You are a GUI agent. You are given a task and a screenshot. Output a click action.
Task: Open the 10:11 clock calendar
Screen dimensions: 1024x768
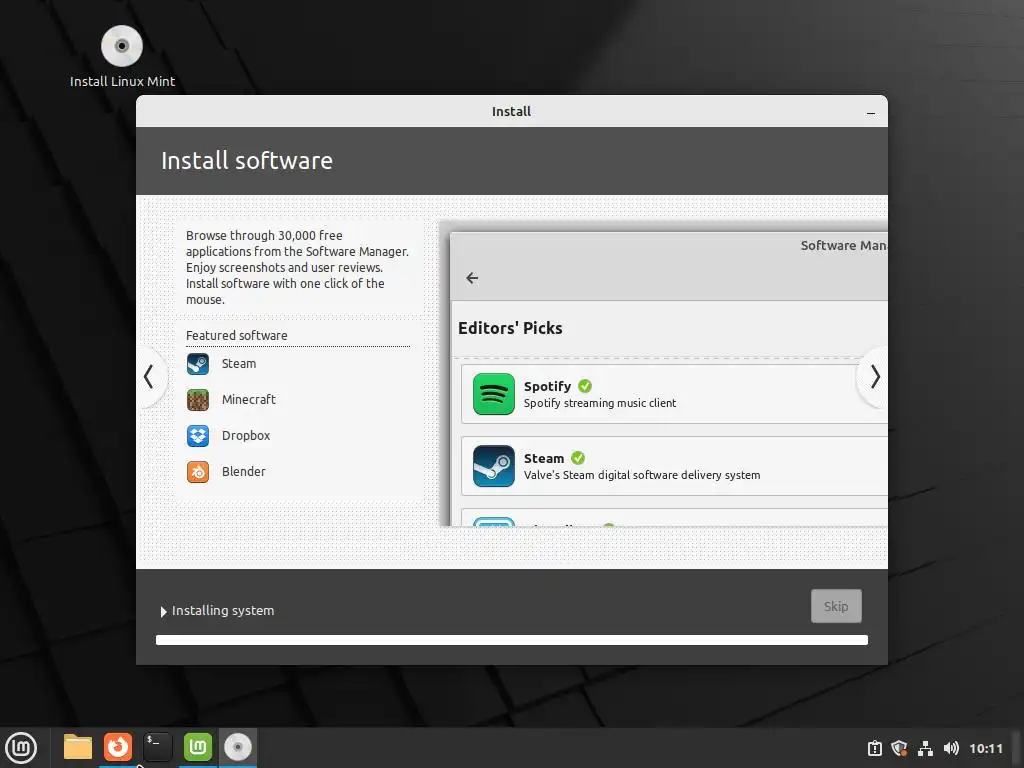[x=985, y=748]
